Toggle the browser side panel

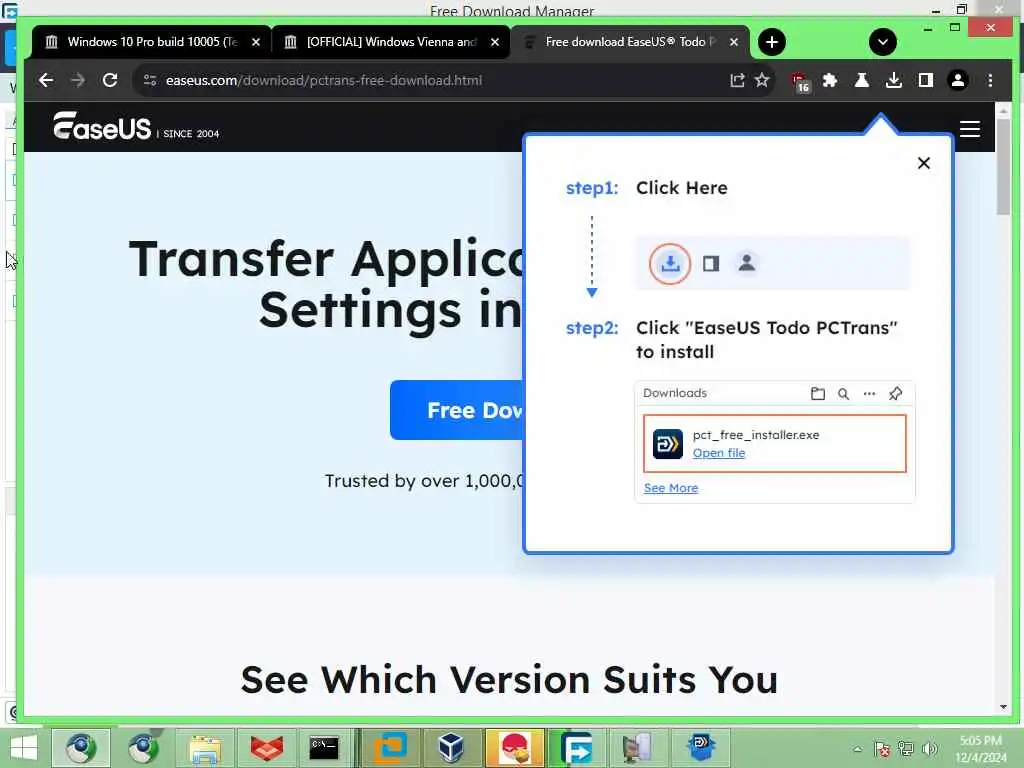click(925, 80)
